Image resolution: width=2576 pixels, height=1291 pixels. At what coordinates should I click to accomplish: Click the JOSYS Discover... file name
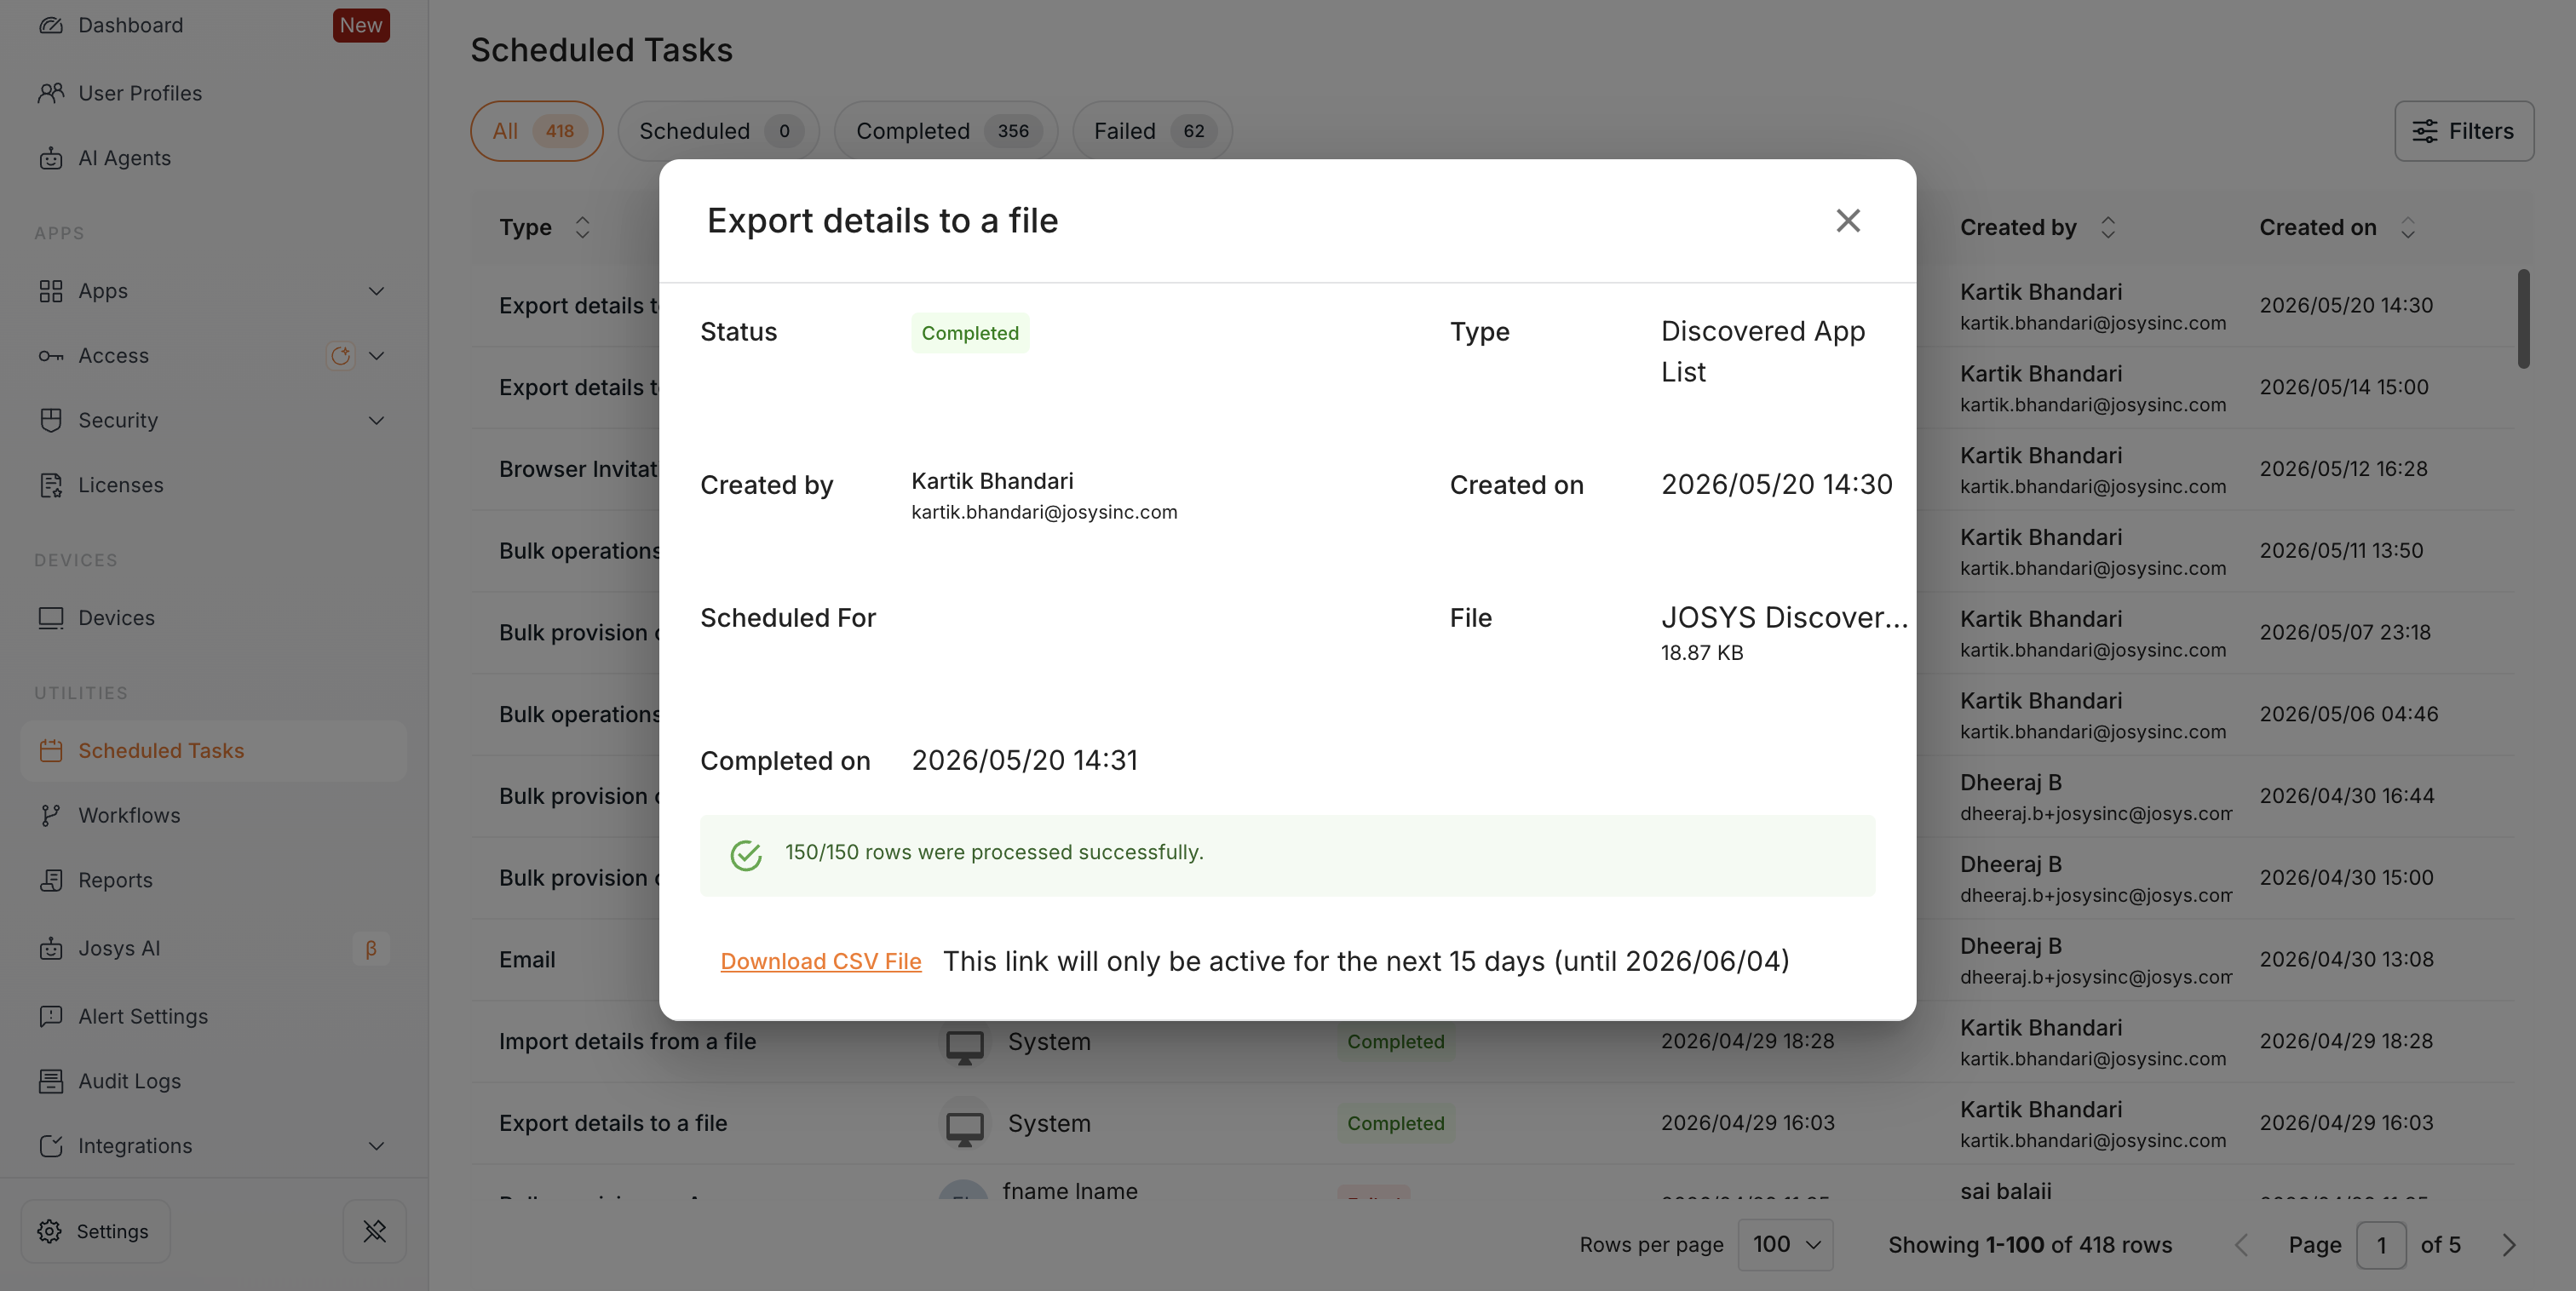pyautogui.click(x=1784, y=617)
